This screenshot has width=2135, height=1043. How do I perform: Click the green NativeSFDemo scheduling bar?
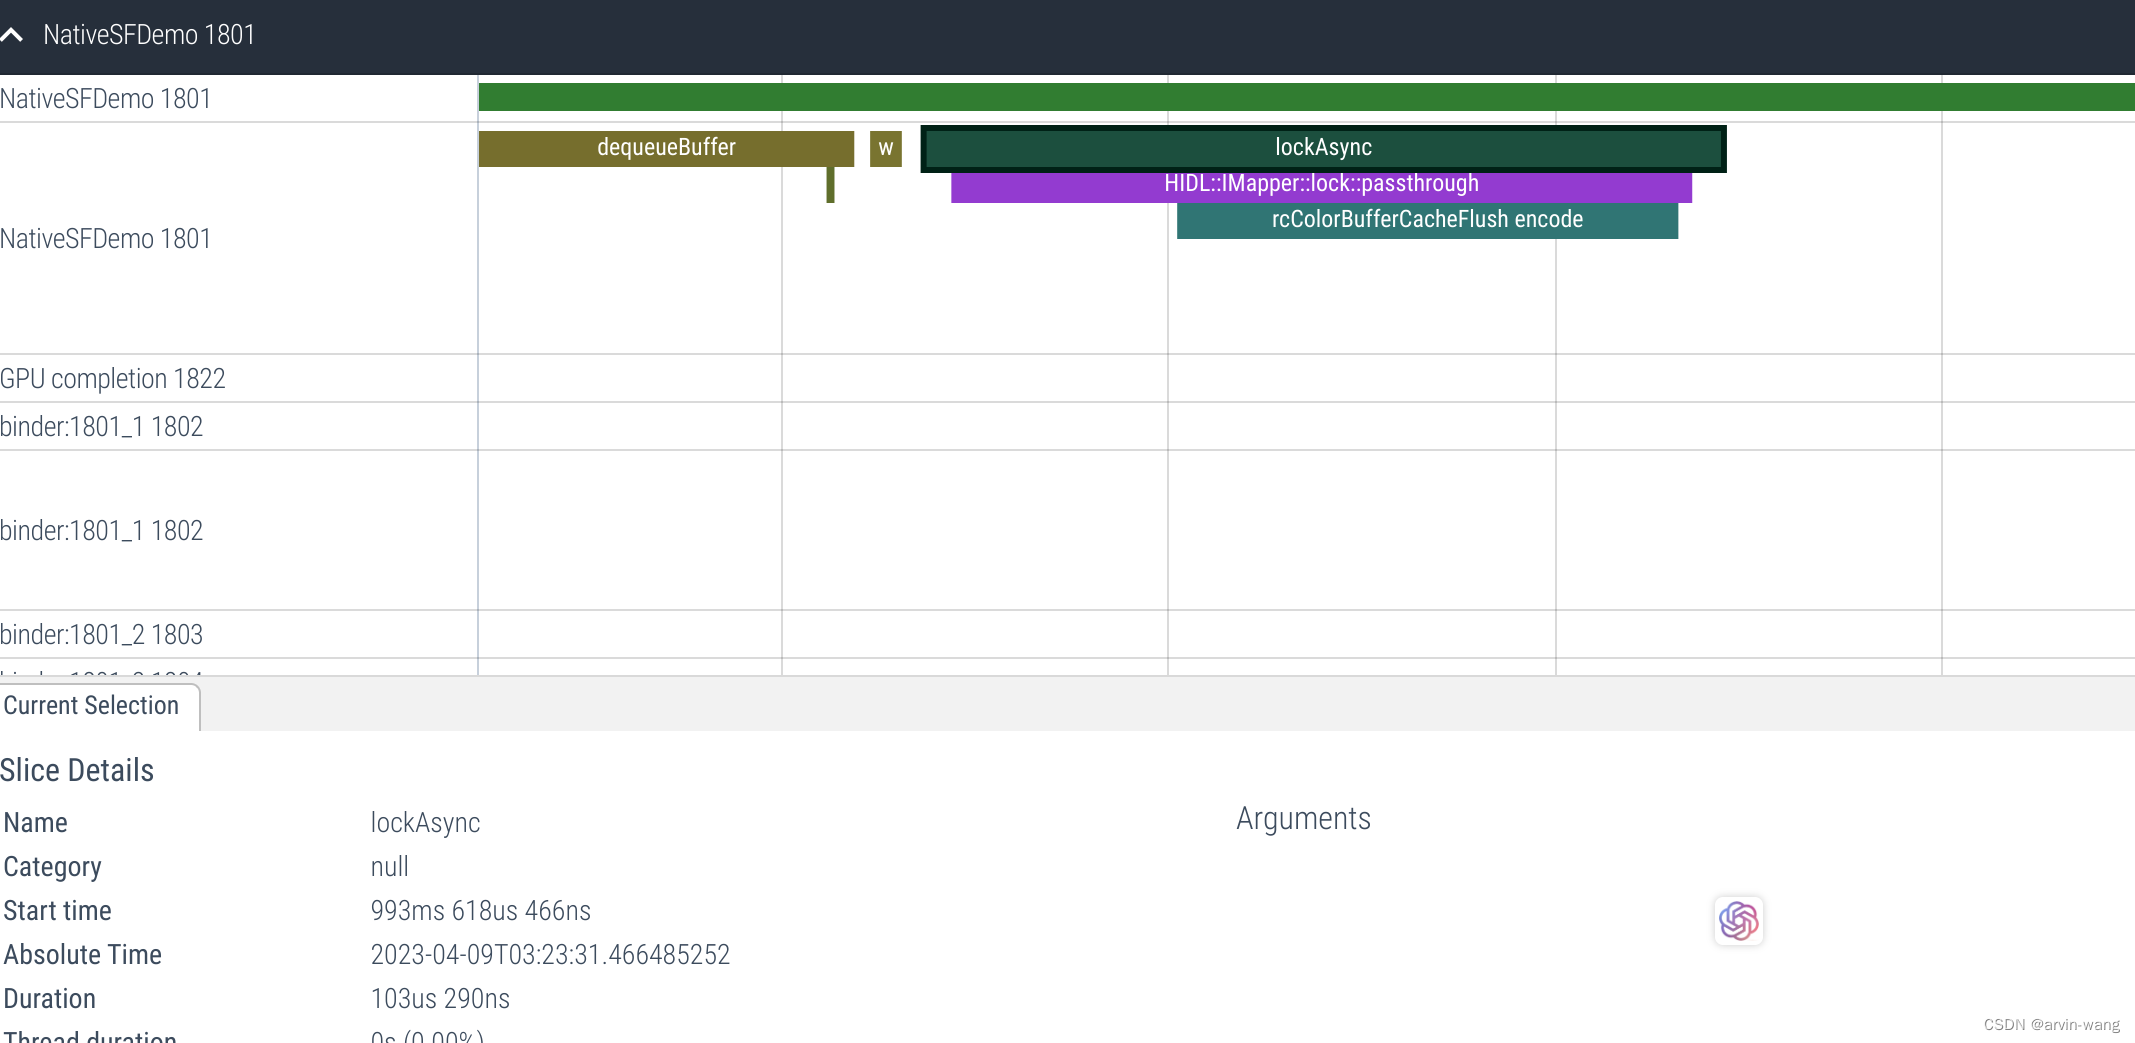pyautogui.click(x=1306, y=97)
